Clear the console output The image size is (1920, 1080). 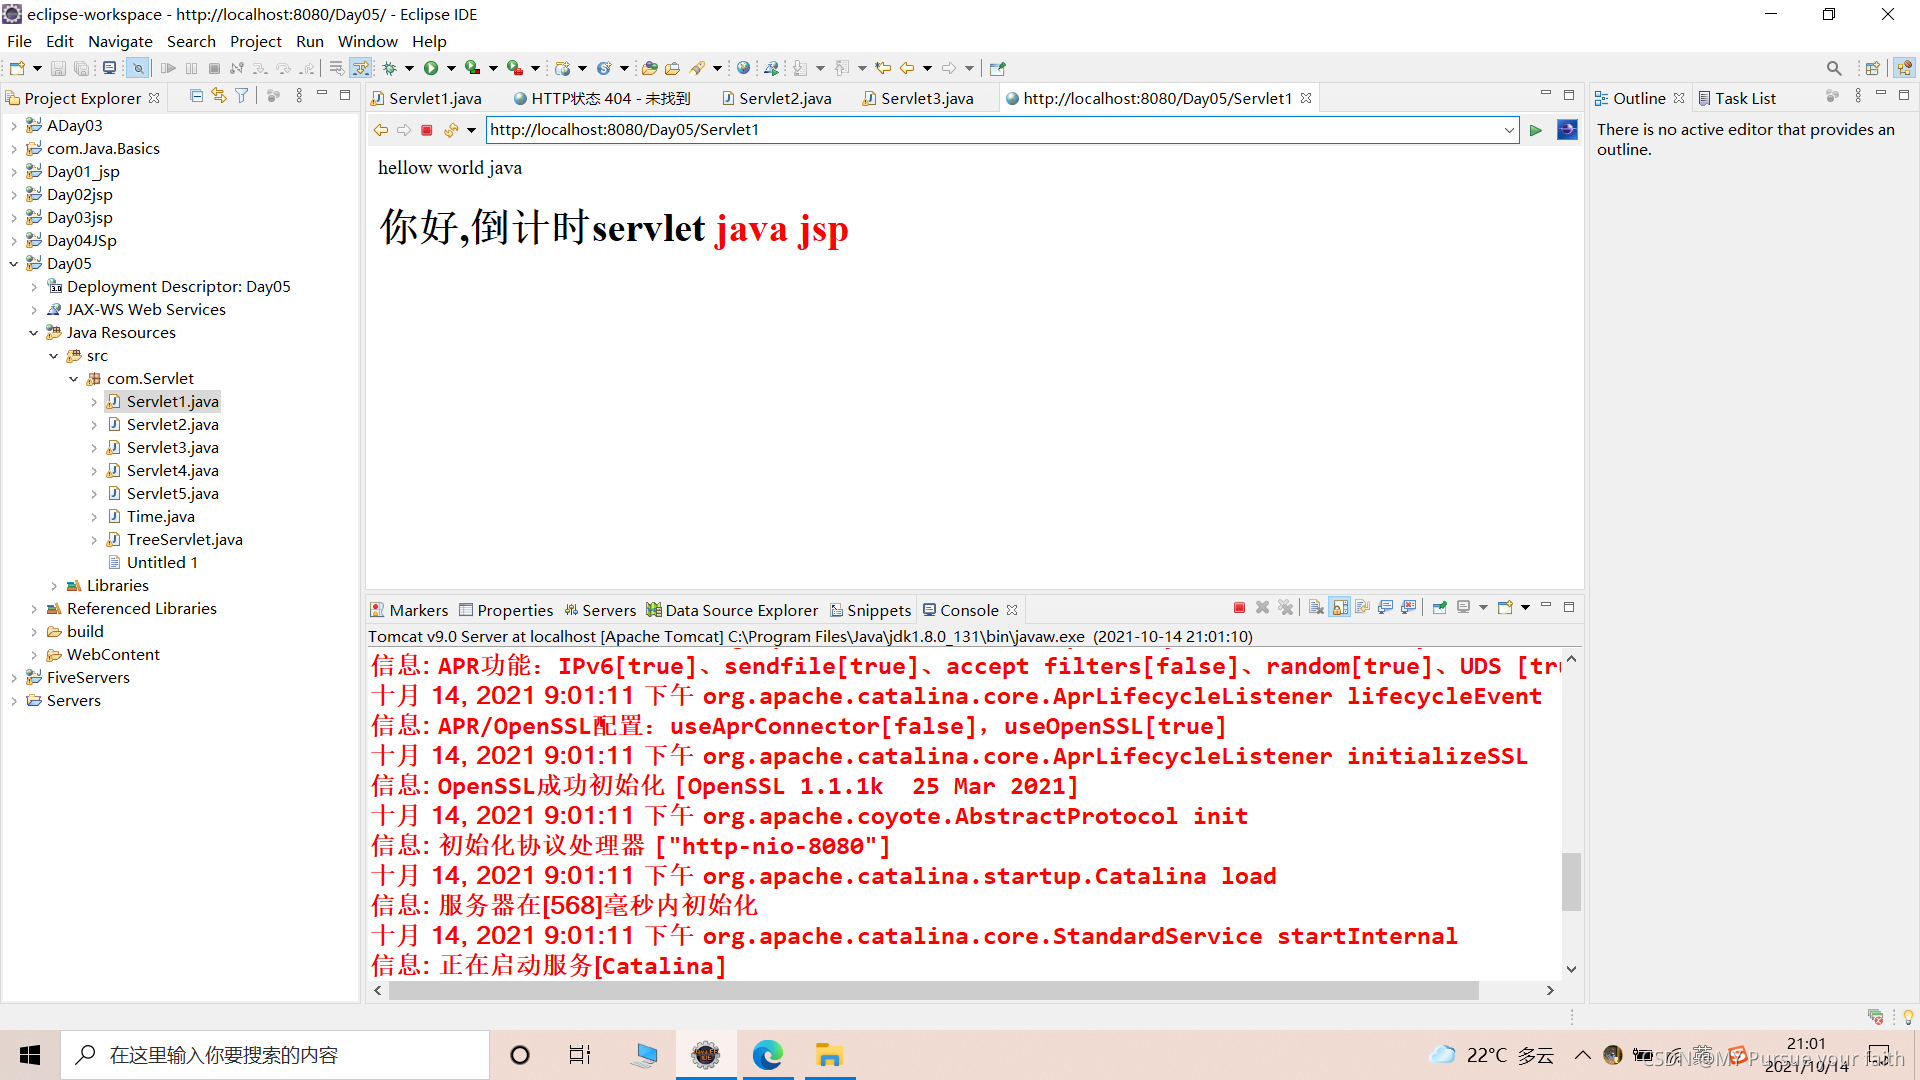1316,608
